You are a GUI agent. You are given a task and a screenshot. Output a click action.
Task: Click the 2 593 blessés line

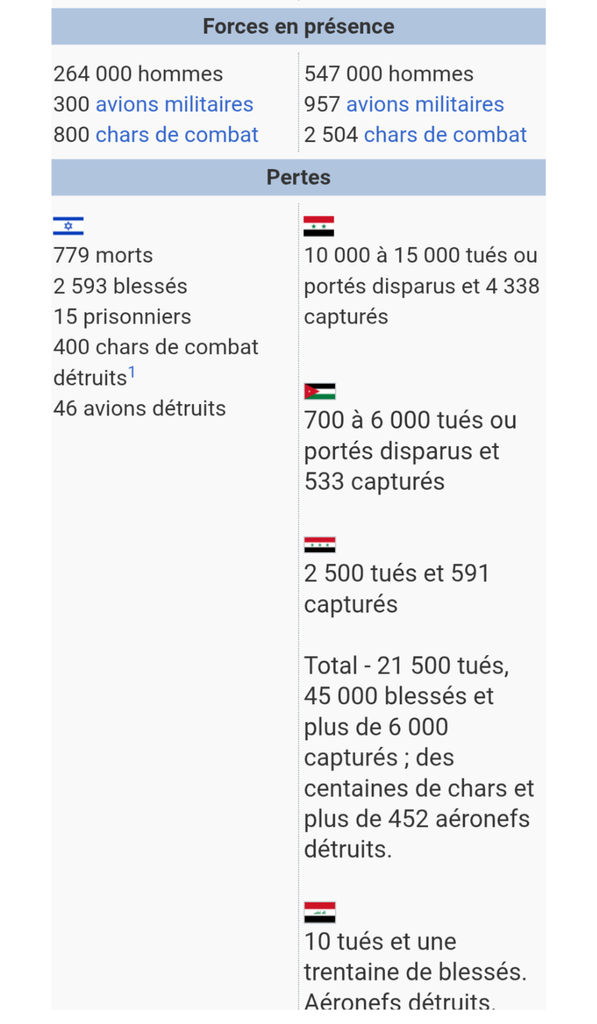pos(120,286)
